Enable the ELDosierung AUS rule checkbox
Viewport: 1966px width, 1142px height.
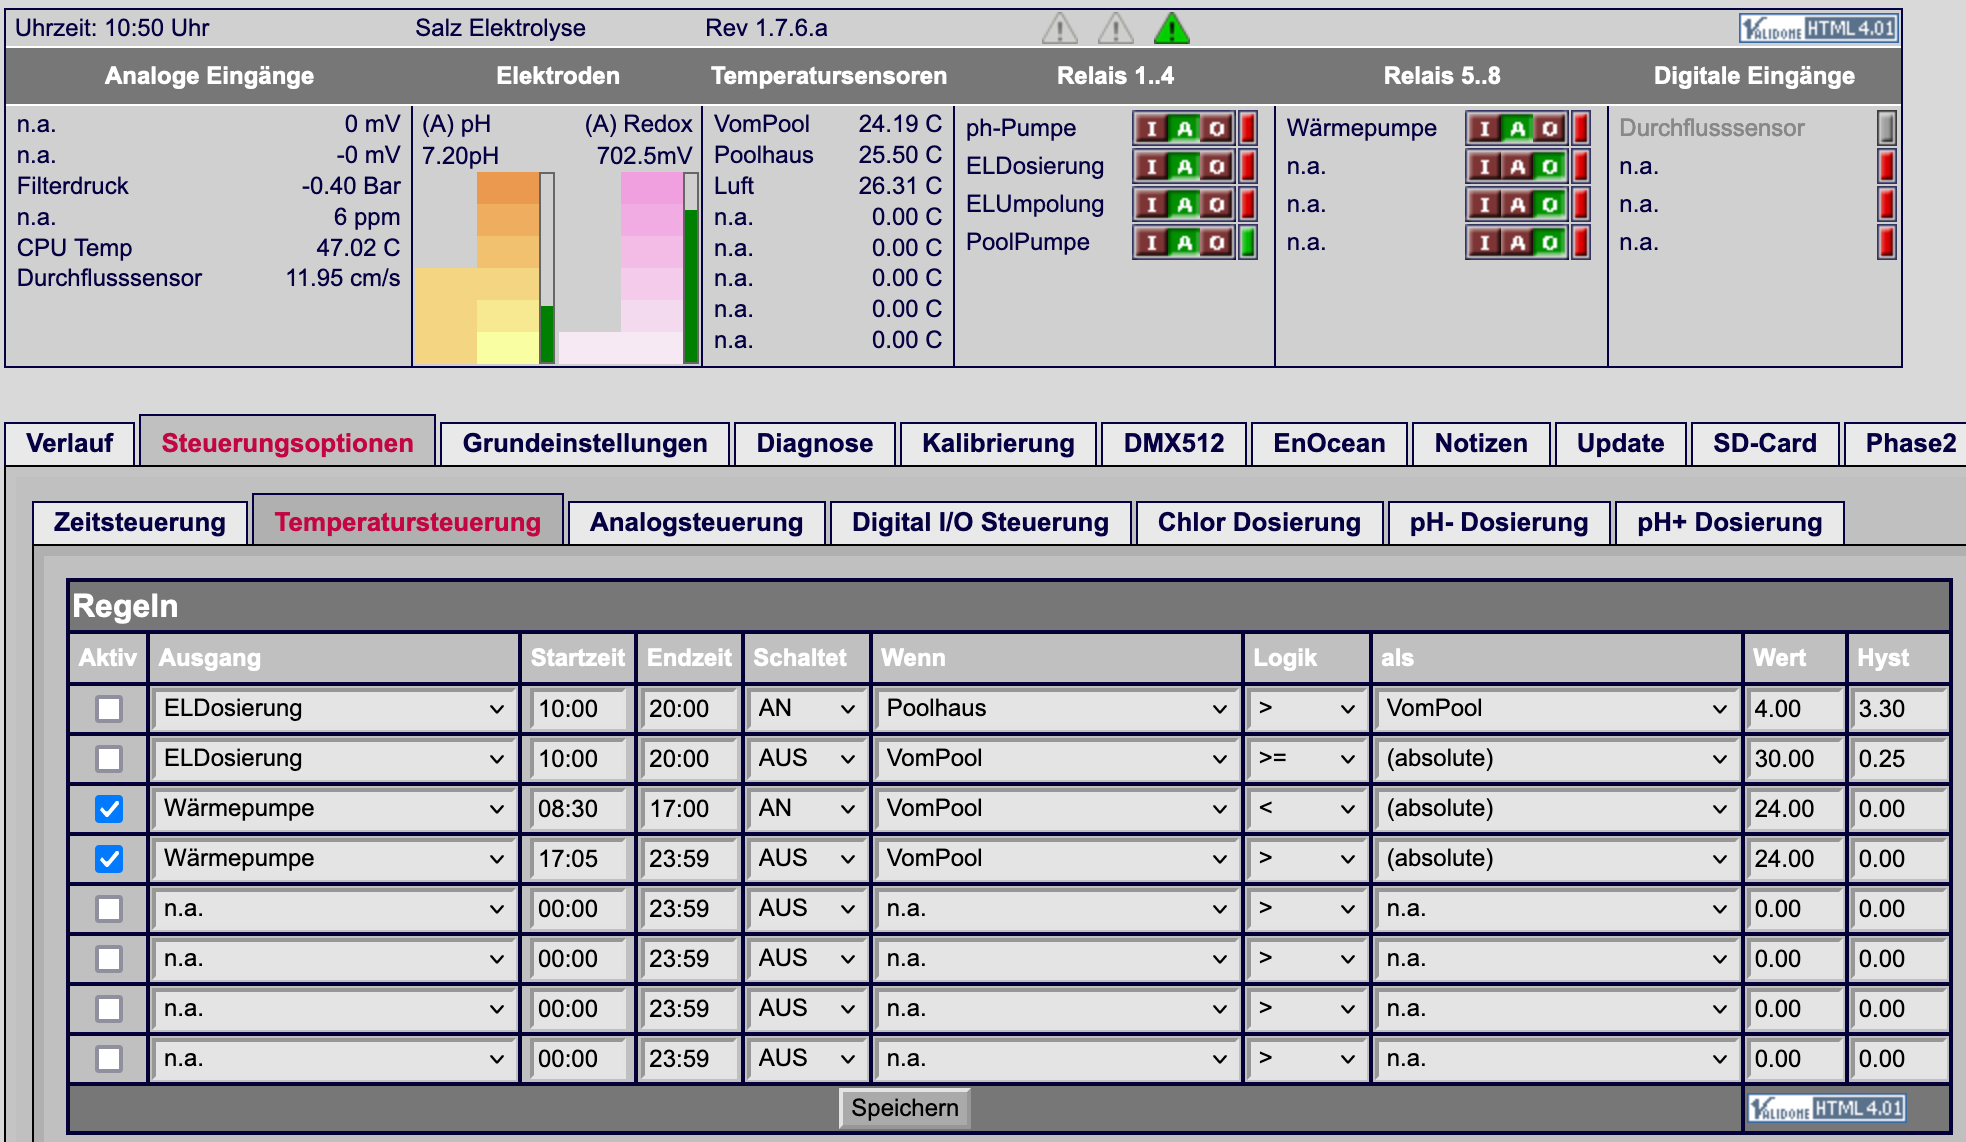[109, 758]
